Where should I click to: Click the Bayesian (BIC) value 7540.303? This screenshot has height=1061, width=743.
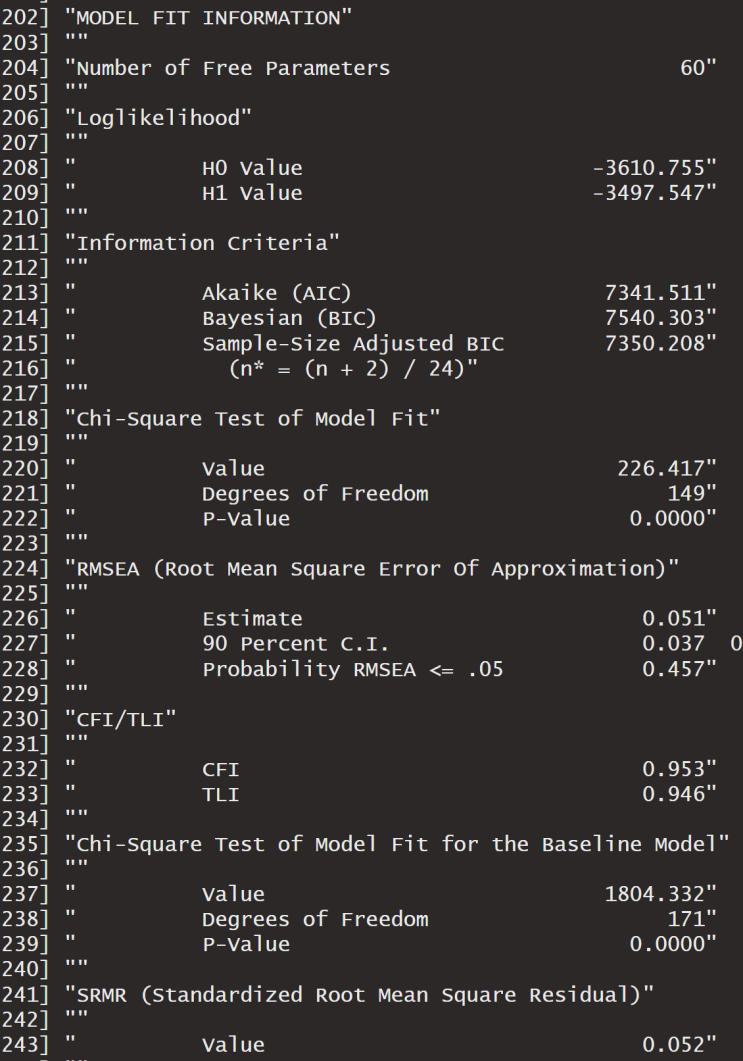(654, 318)
